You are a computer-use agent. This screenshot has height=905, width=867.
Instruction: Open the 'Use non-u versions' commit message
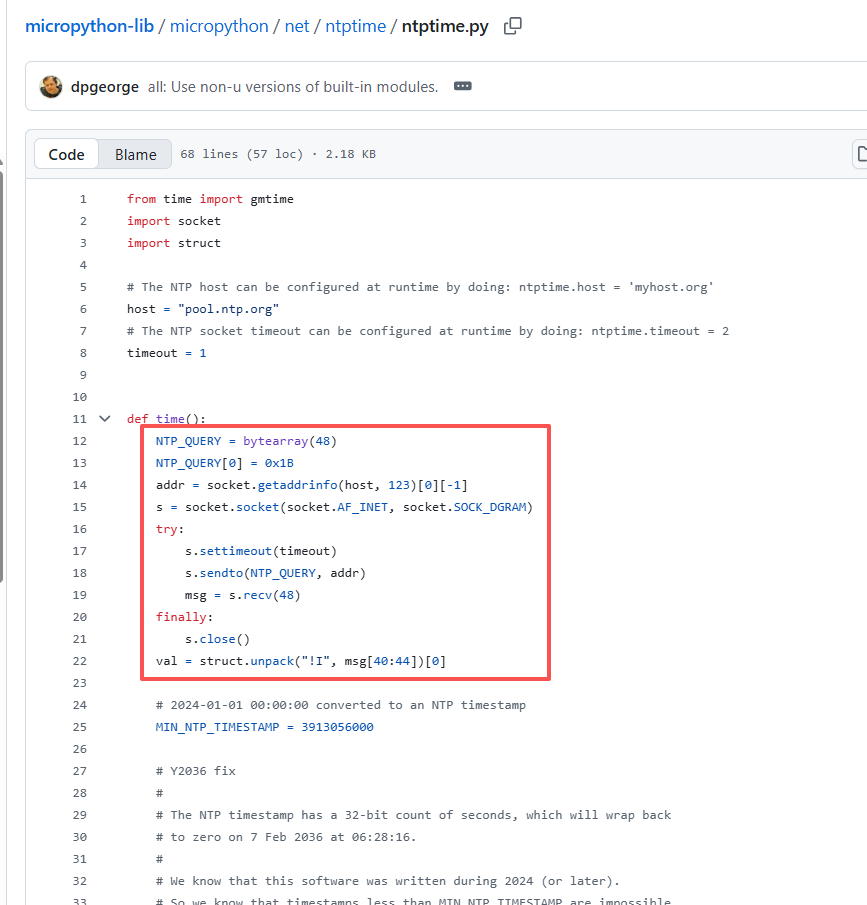coord(304,87)
